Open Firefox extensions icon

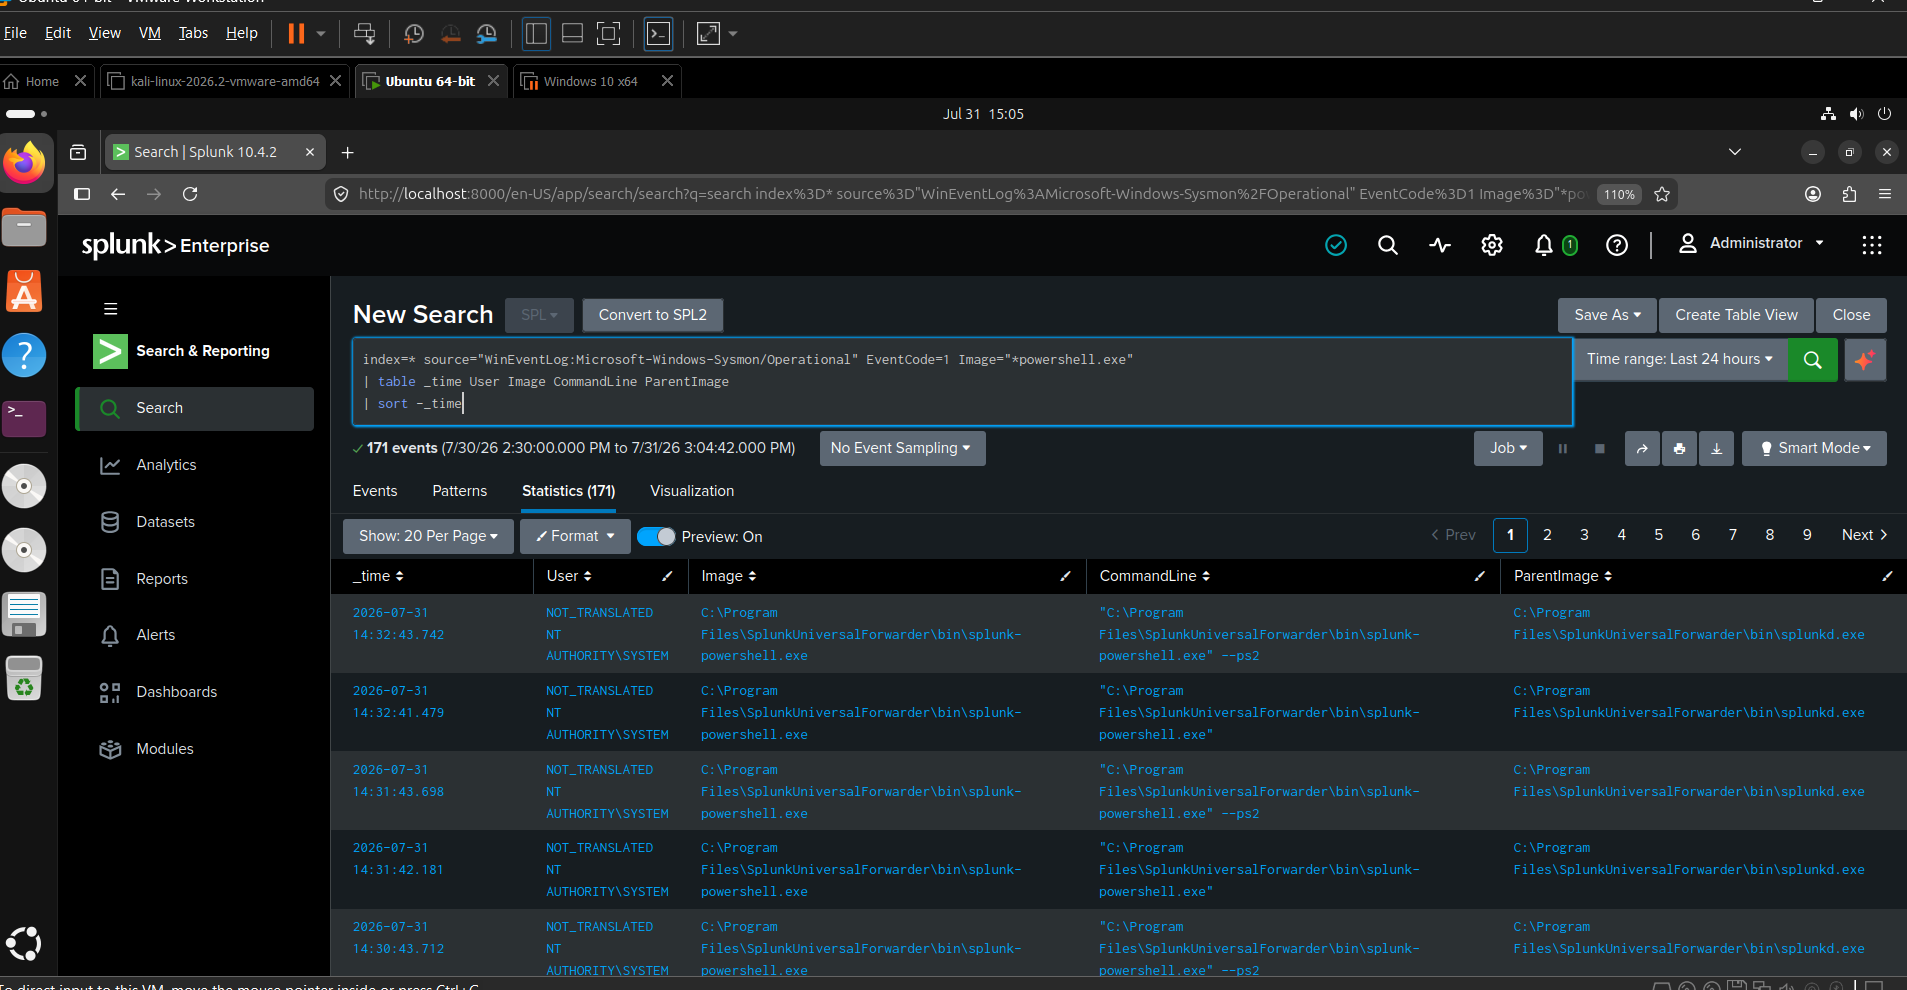pos(1849,194)
